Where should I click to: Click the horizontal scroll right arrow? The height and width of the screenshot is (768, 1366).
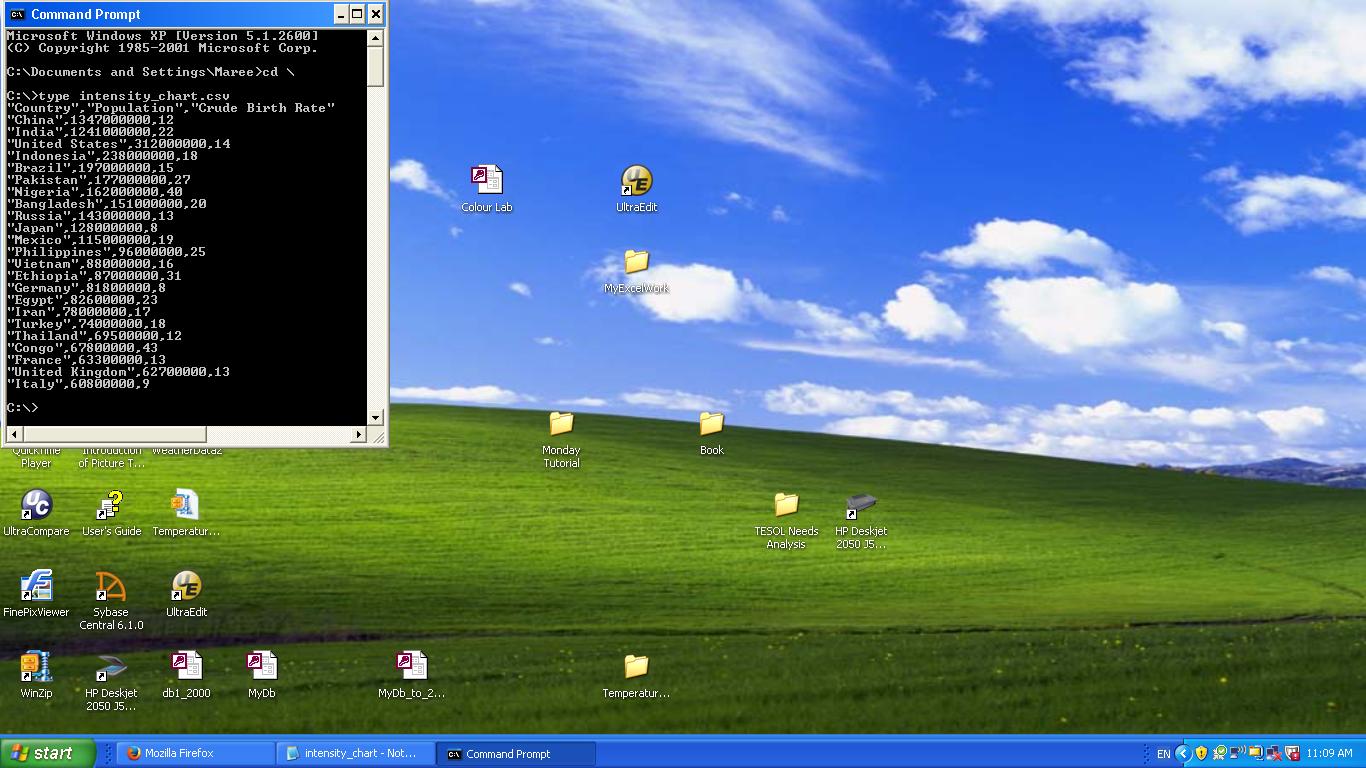[x=359, y=434]
